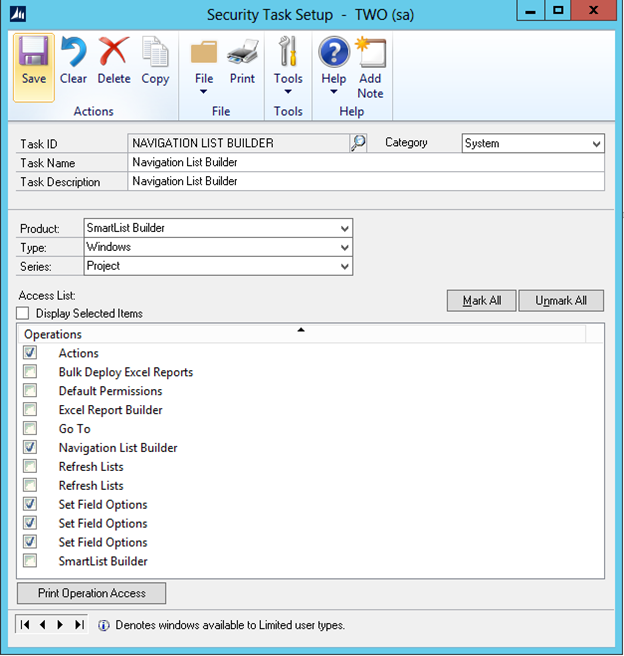
Task: Select the Bulk Deploy Excel Reports row text
Action: click(126, 372)
